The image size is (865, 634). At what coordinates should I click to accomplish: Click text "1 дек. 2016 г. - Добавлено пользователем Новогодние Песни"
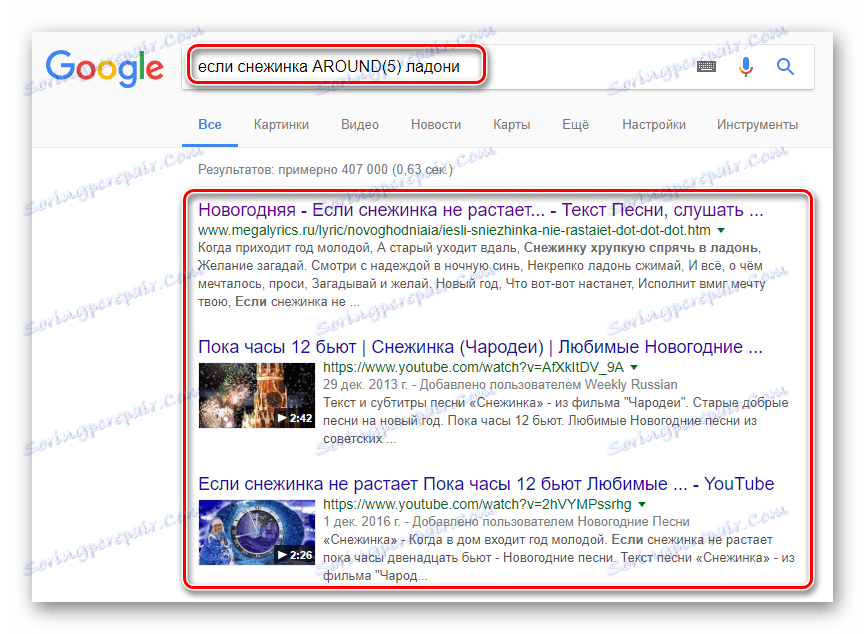point(506,521)
